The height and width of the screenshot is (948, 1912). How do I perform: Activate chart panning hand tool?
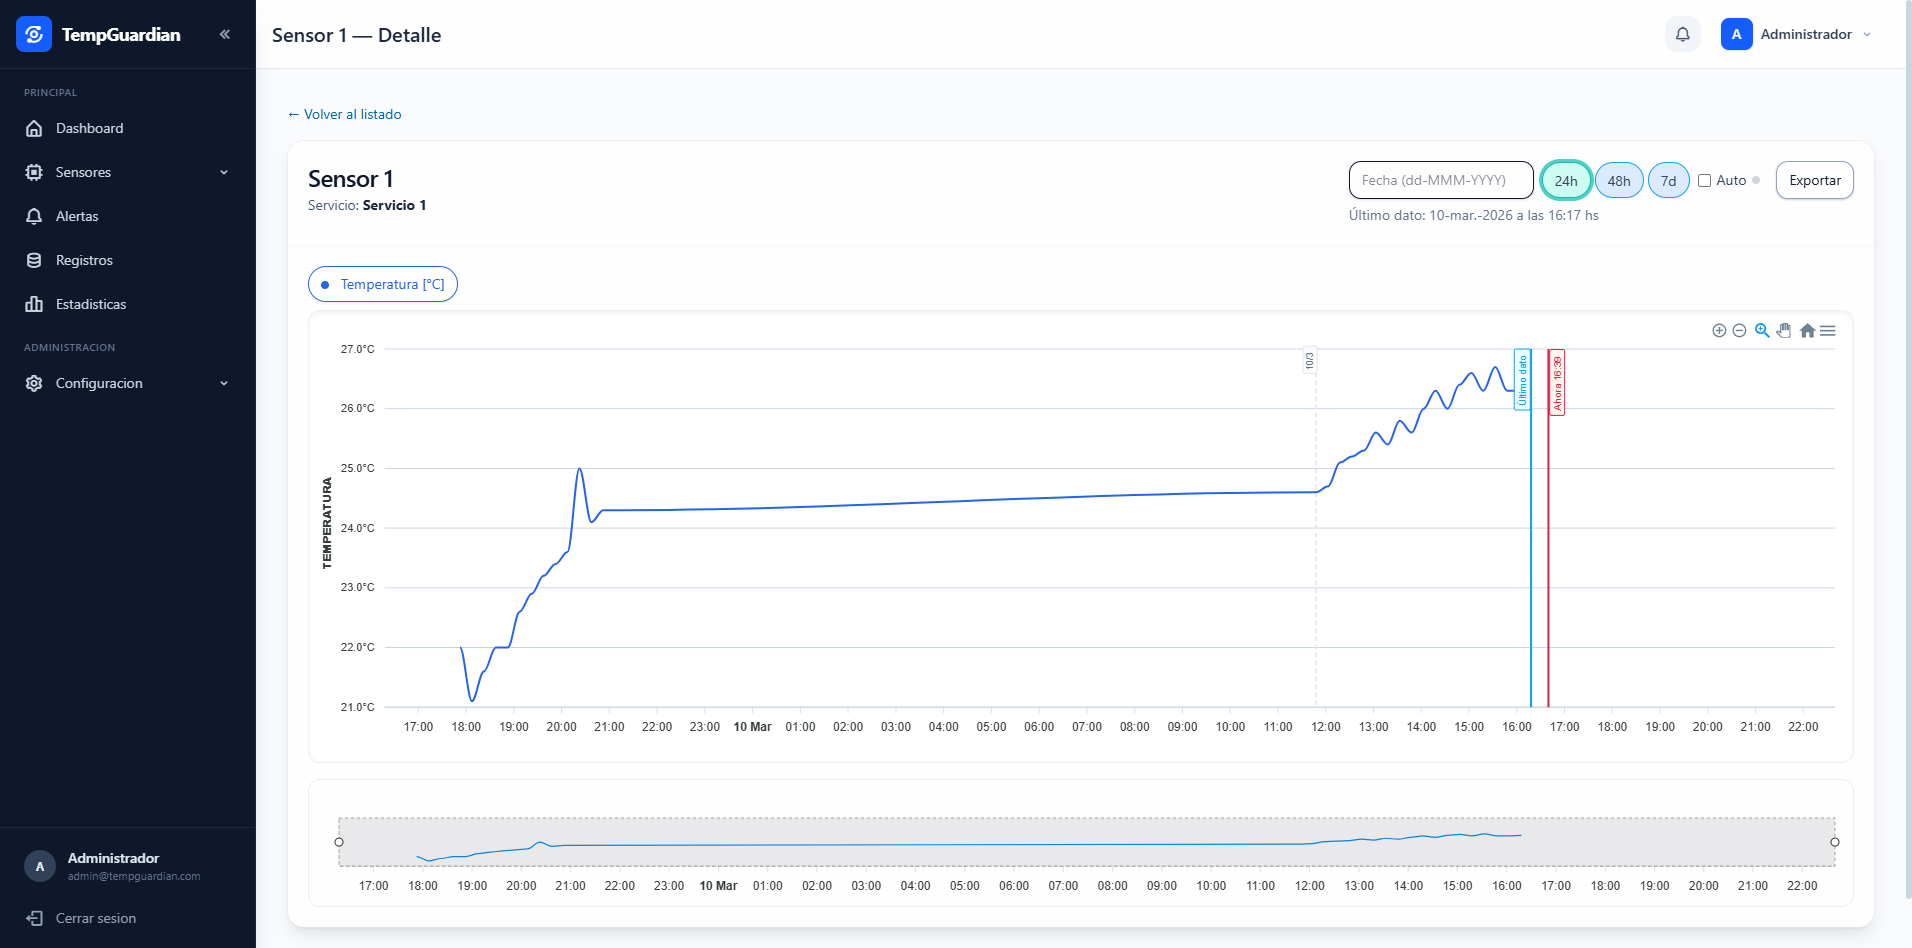[x=1784, y=330]
